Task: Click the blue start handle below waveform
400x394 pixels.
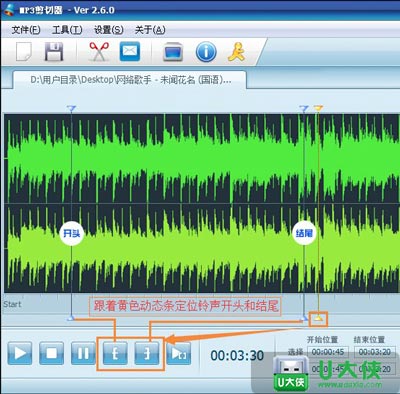Action: tap(70, 318)
